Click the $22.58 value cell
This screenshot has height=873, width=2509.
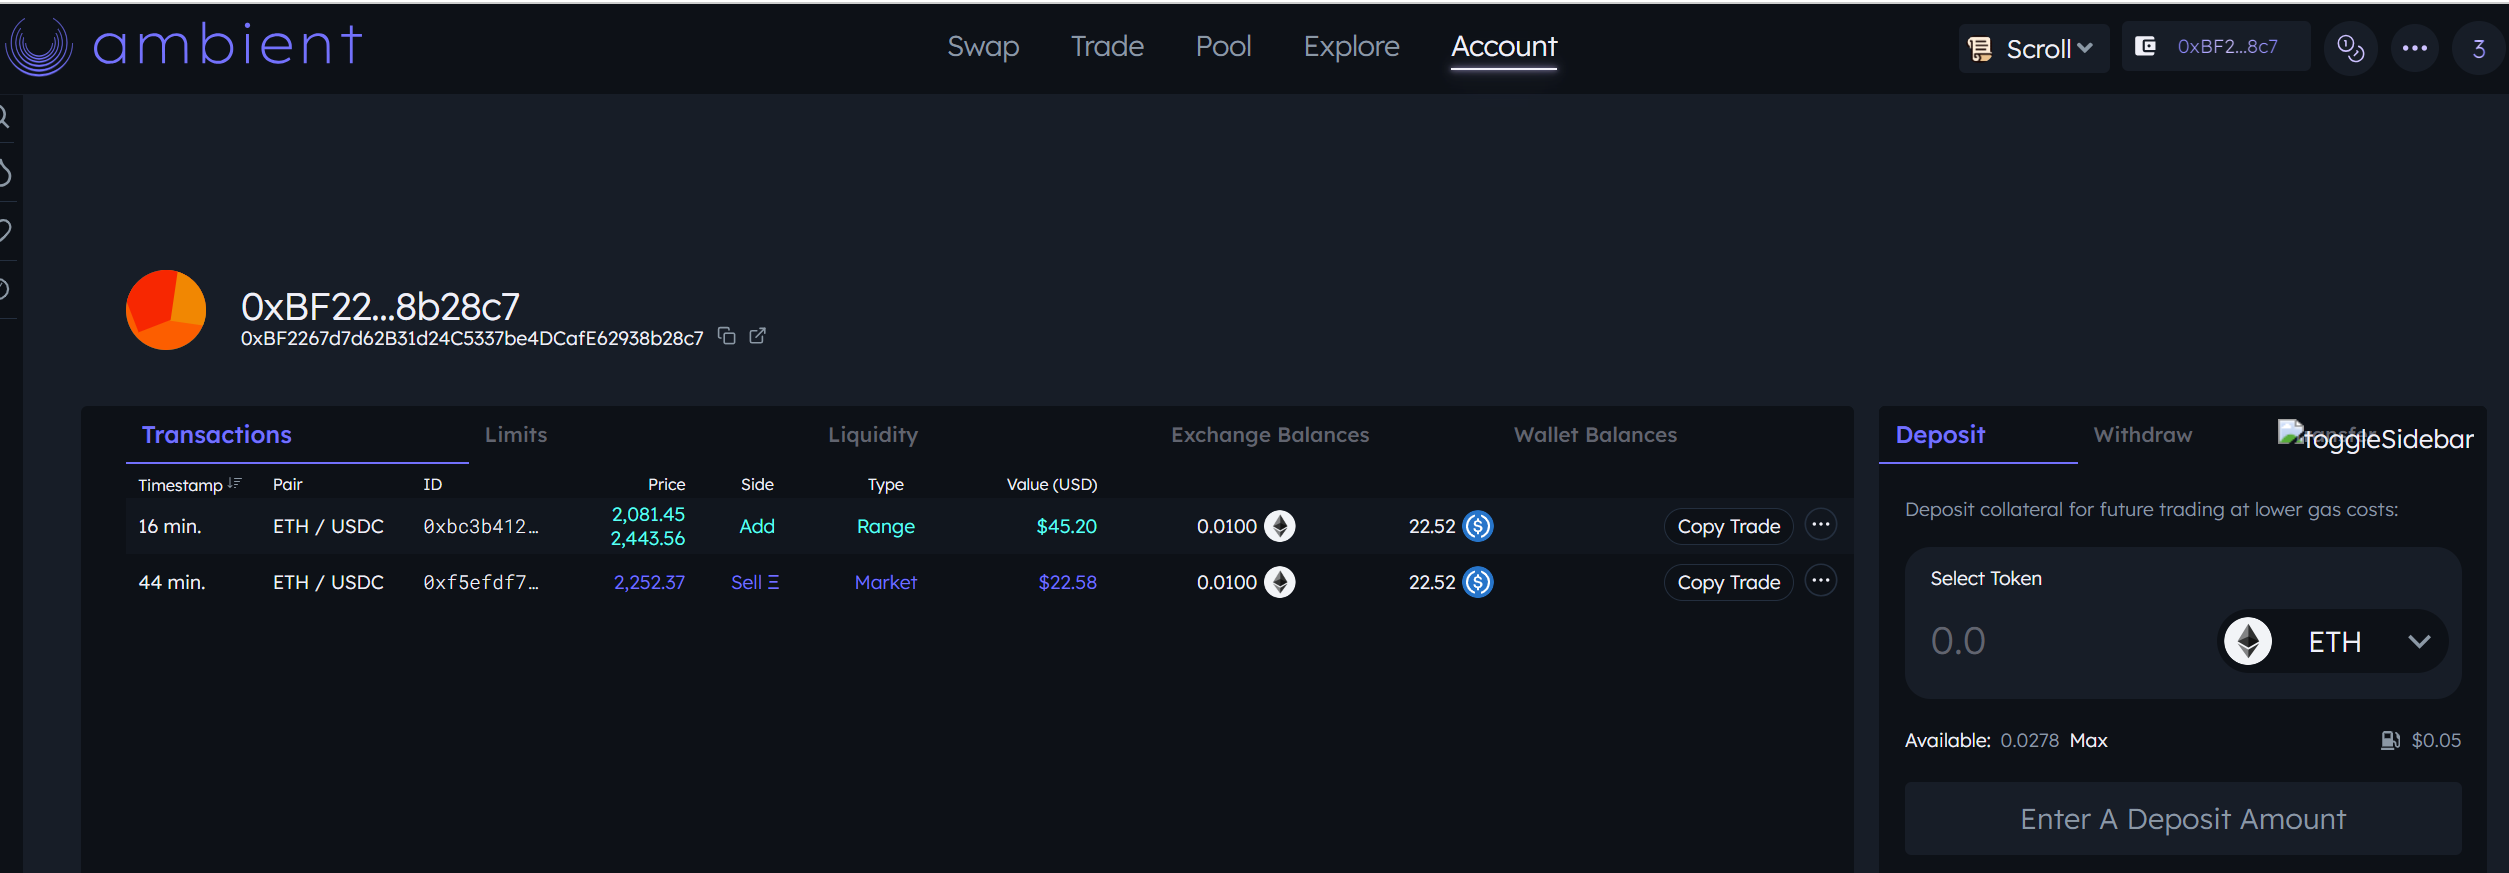[1067, 582]
